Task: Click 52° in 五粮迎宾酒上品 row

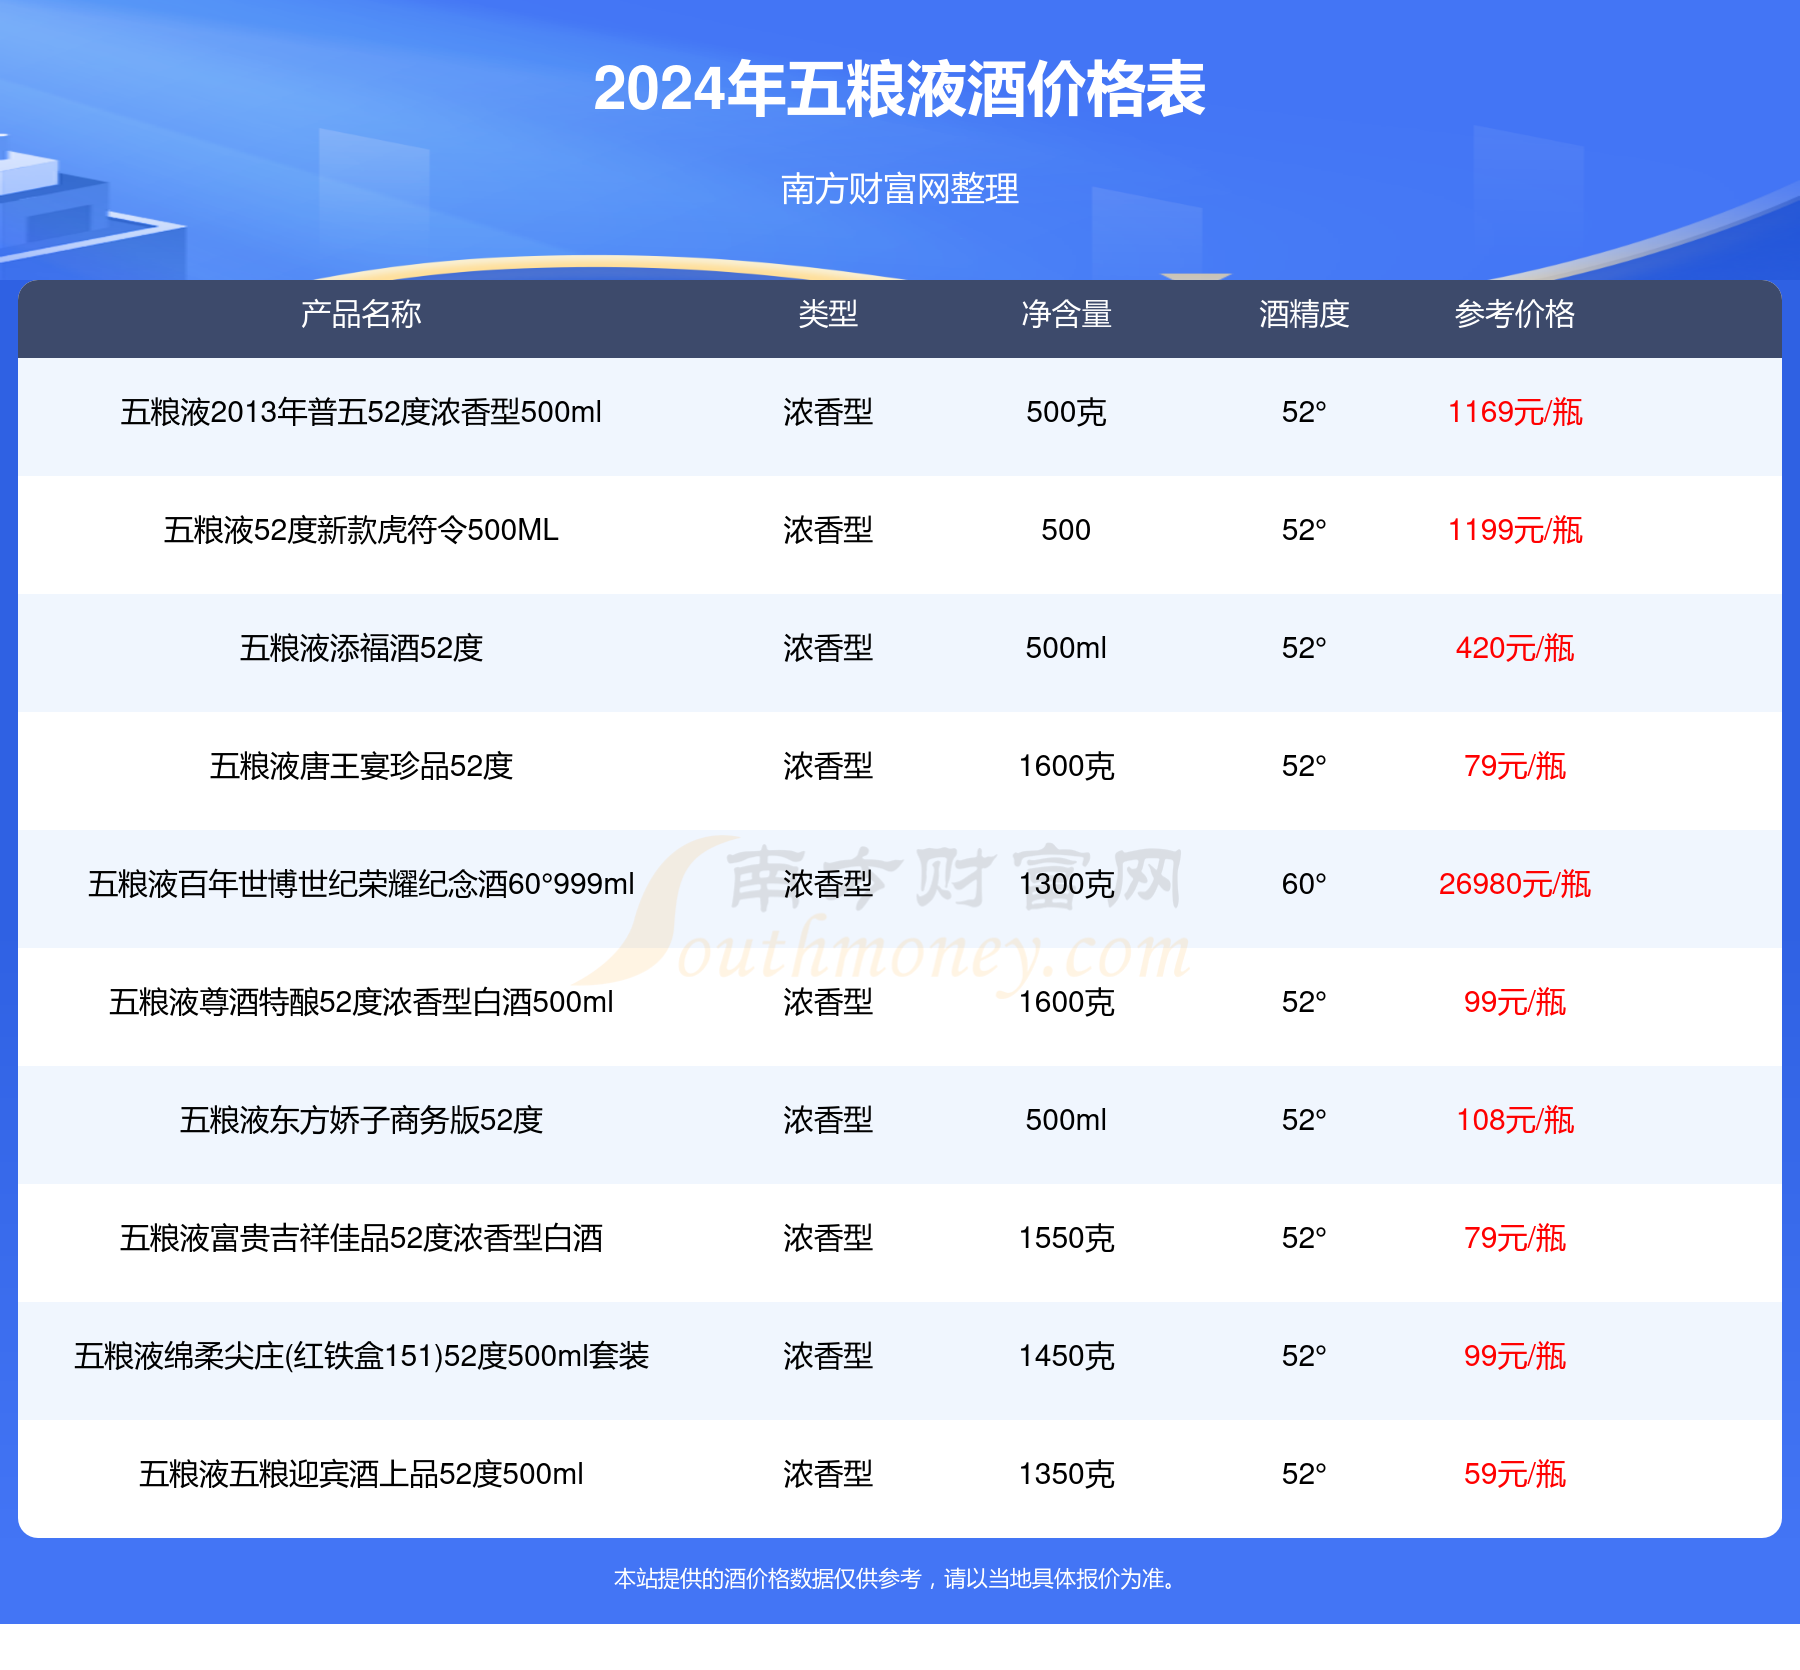Action: (x=1304, y=1474)
